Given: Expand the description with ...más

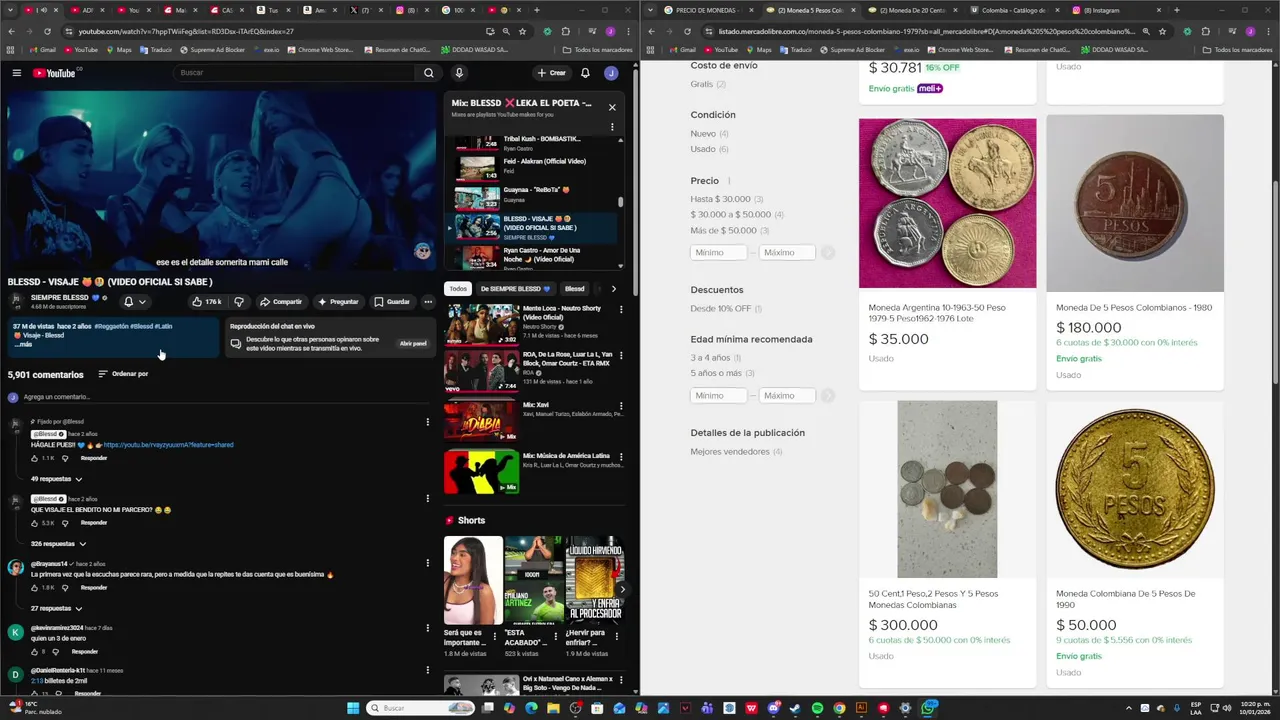Looking at the screenshot, I should point(23,344).
